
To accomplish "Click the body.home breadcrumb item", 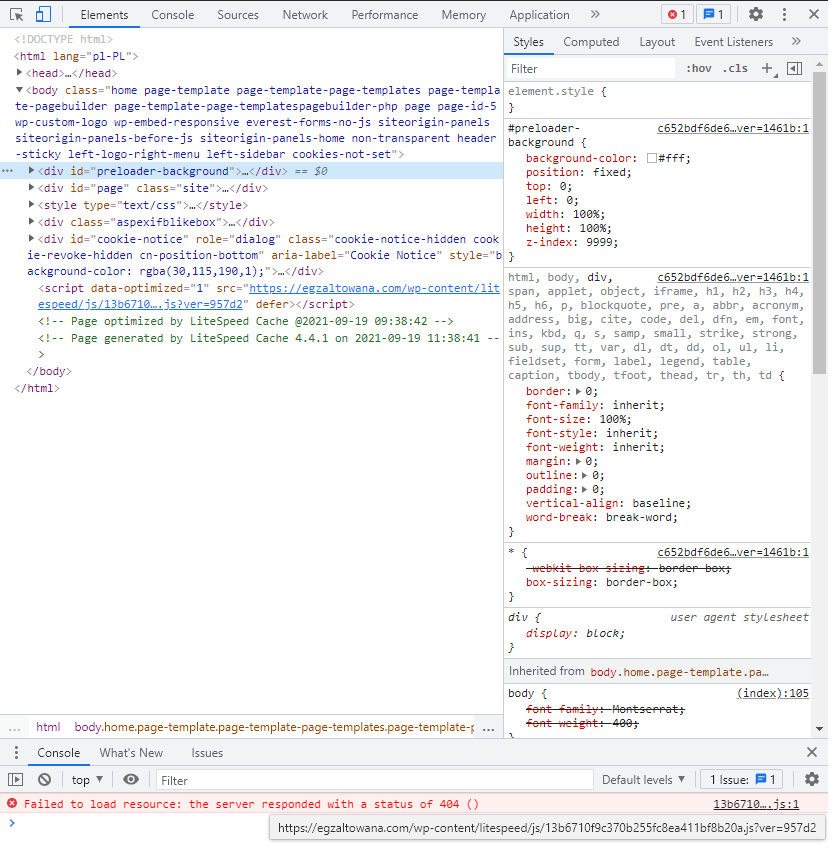I will pyautogui.click(x=274, y=727).
